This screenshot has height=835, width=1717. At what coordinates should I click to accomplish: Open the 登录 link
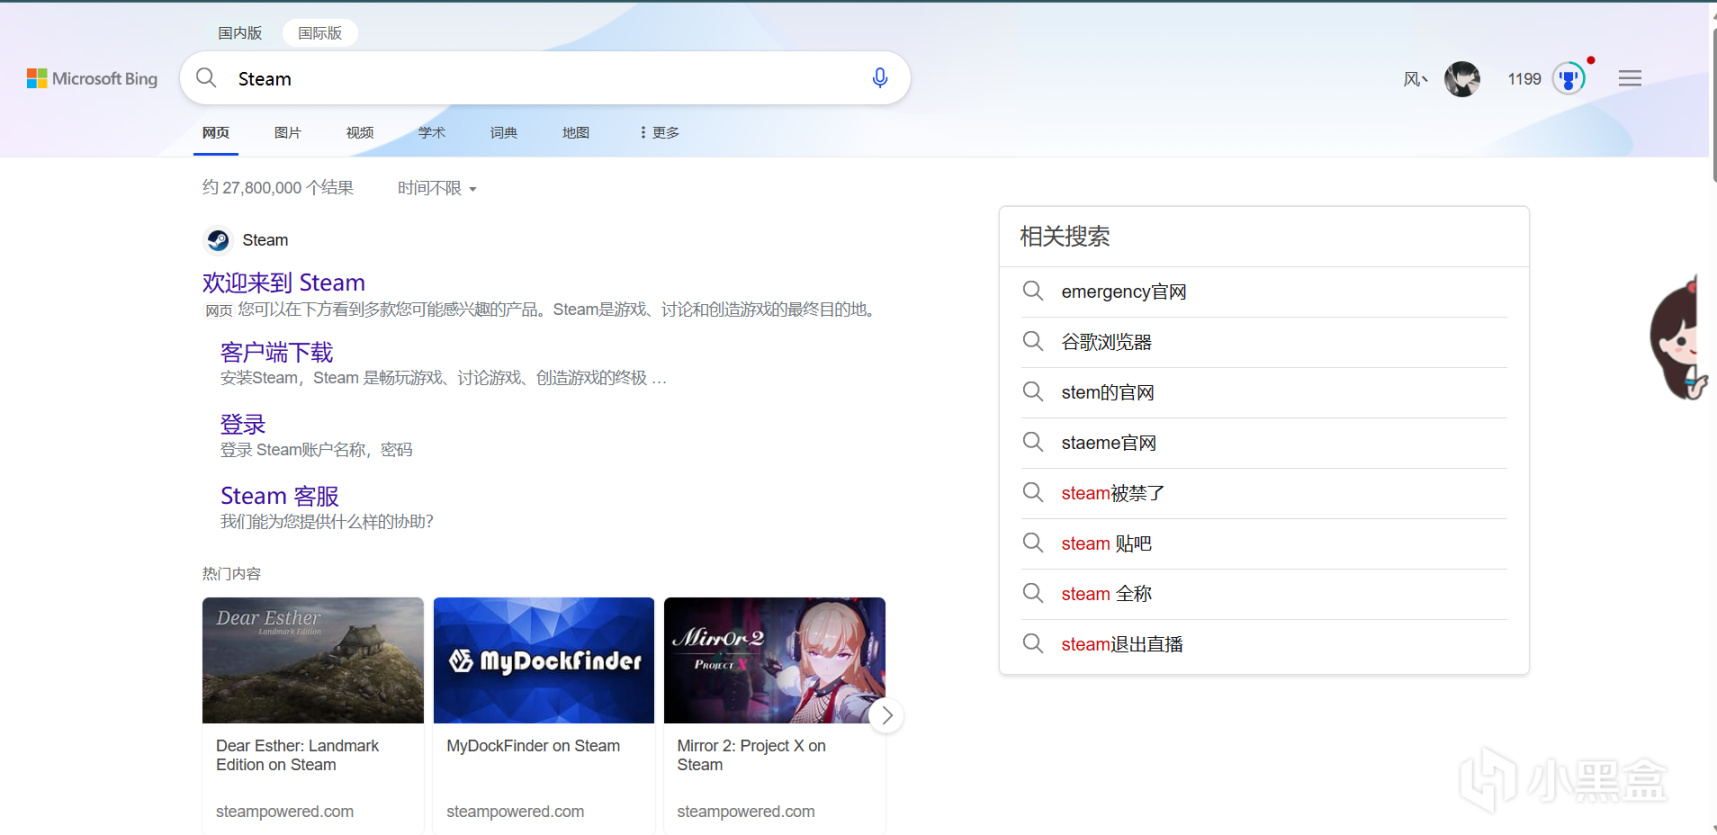pos(243,424)
